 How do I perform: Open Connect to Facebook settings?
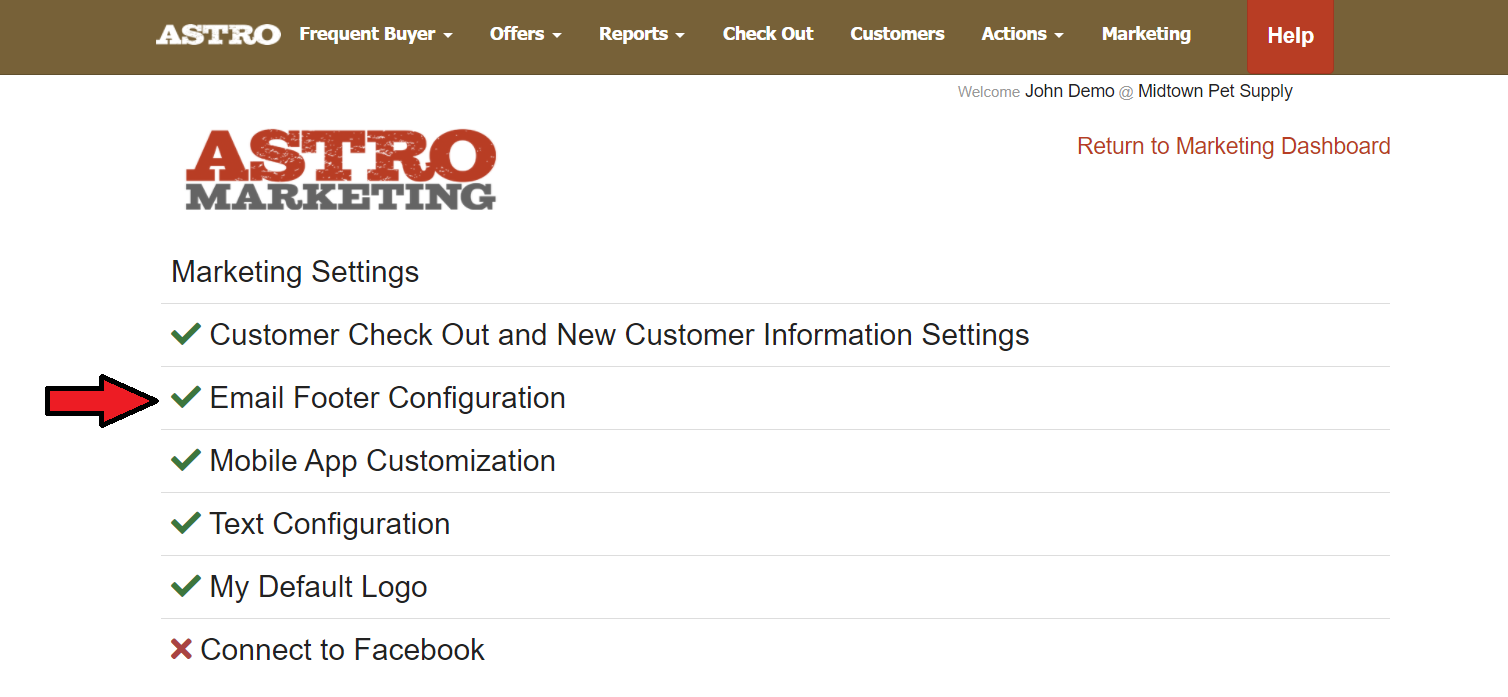tap(342, 649)
